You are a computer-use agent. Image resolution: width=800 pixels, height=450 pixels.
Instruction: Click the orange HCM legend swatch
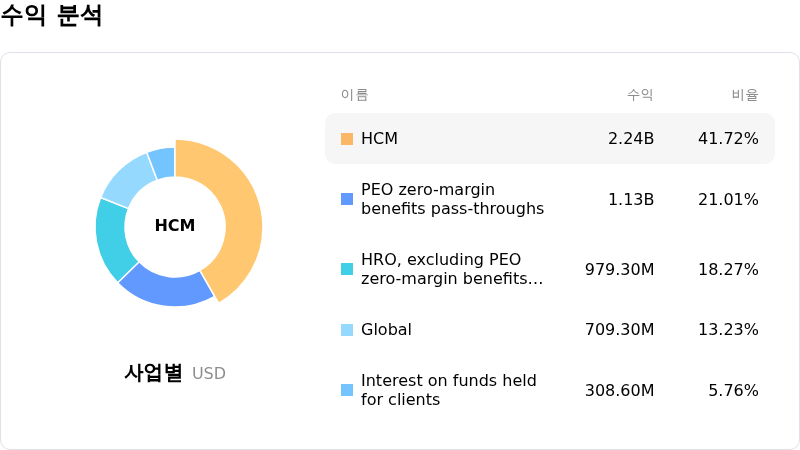click(x=347, y=139)
